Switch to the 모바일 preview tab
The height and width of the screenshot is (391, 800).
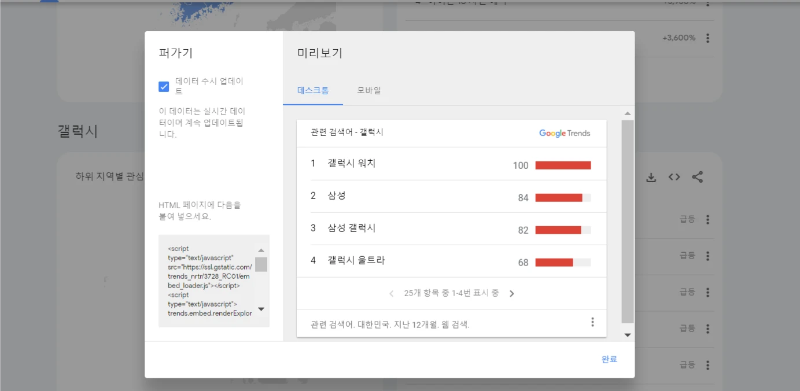tap(368, 91)
